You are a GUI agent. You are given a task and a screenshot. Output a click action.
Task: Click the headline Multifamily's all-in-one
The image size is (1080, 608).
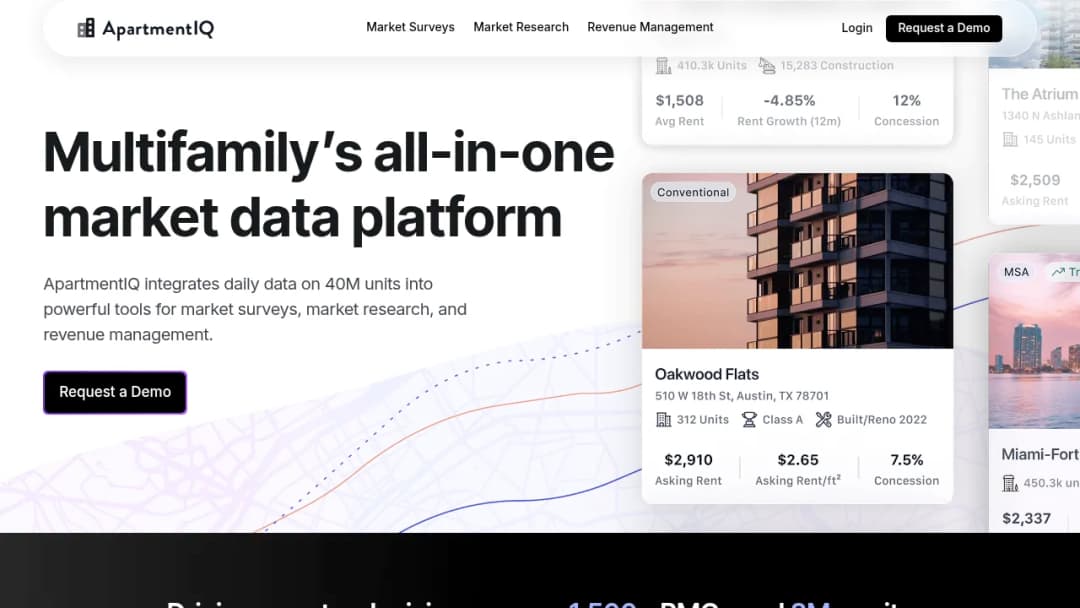point(329,152)
